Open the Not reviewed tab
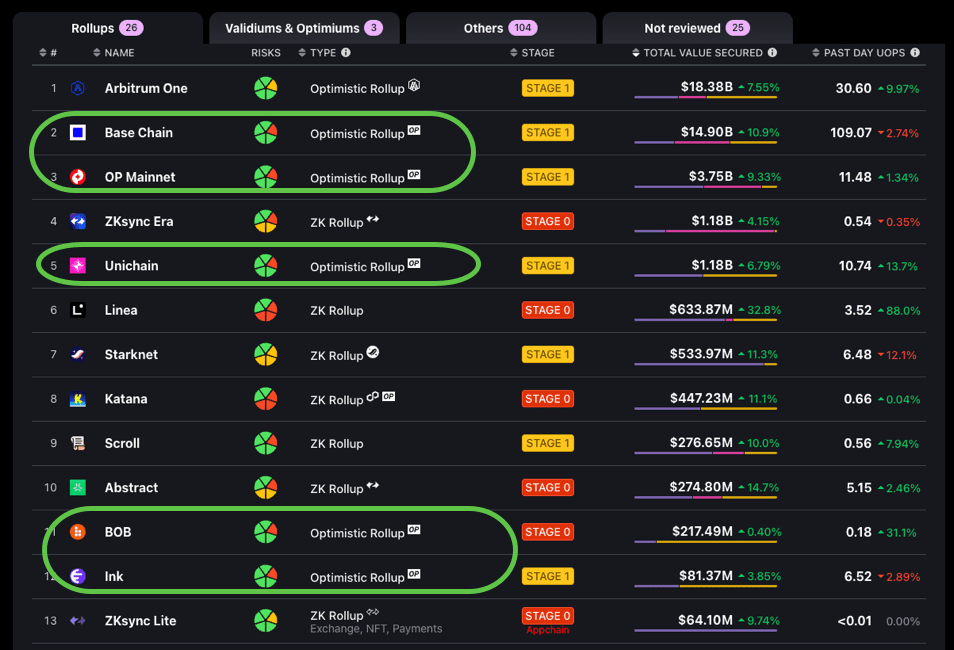The height and width of the screenshot is (650, 954). pos(697,28)
